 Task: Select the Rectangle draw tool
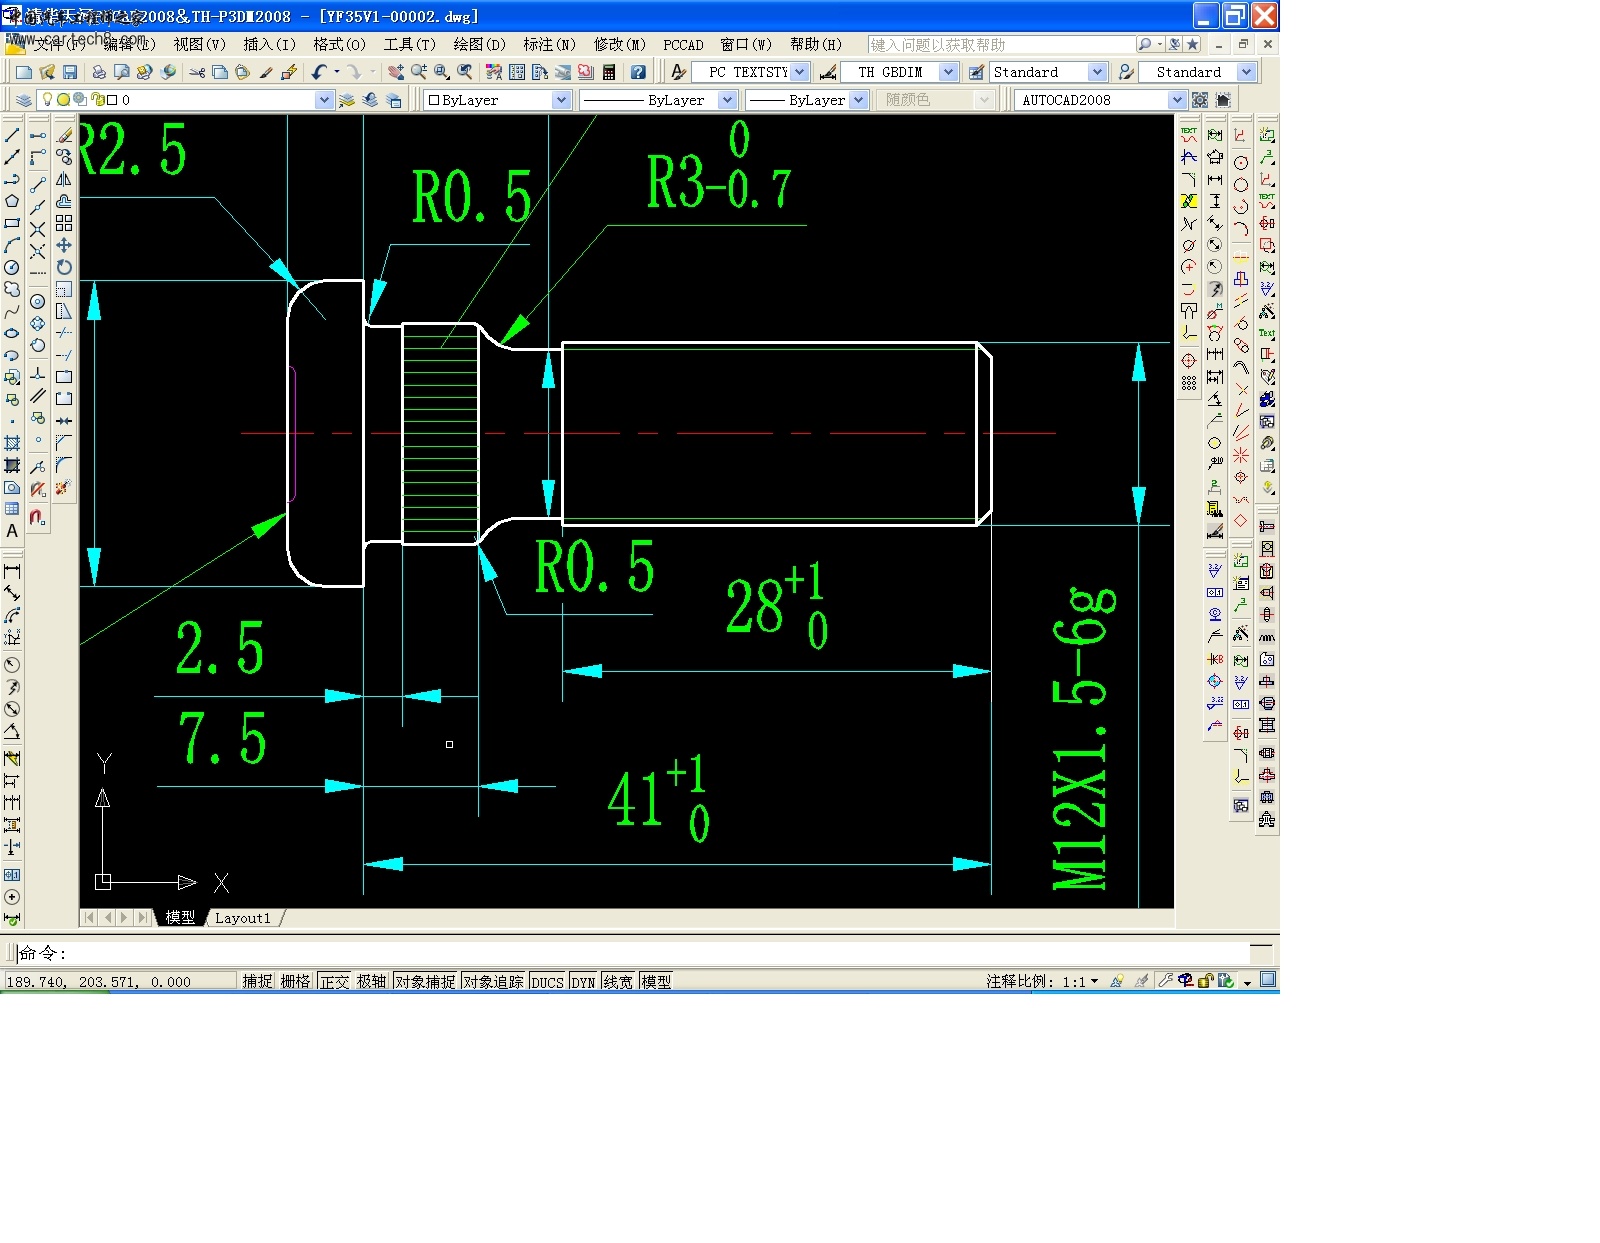pos(12,223)
